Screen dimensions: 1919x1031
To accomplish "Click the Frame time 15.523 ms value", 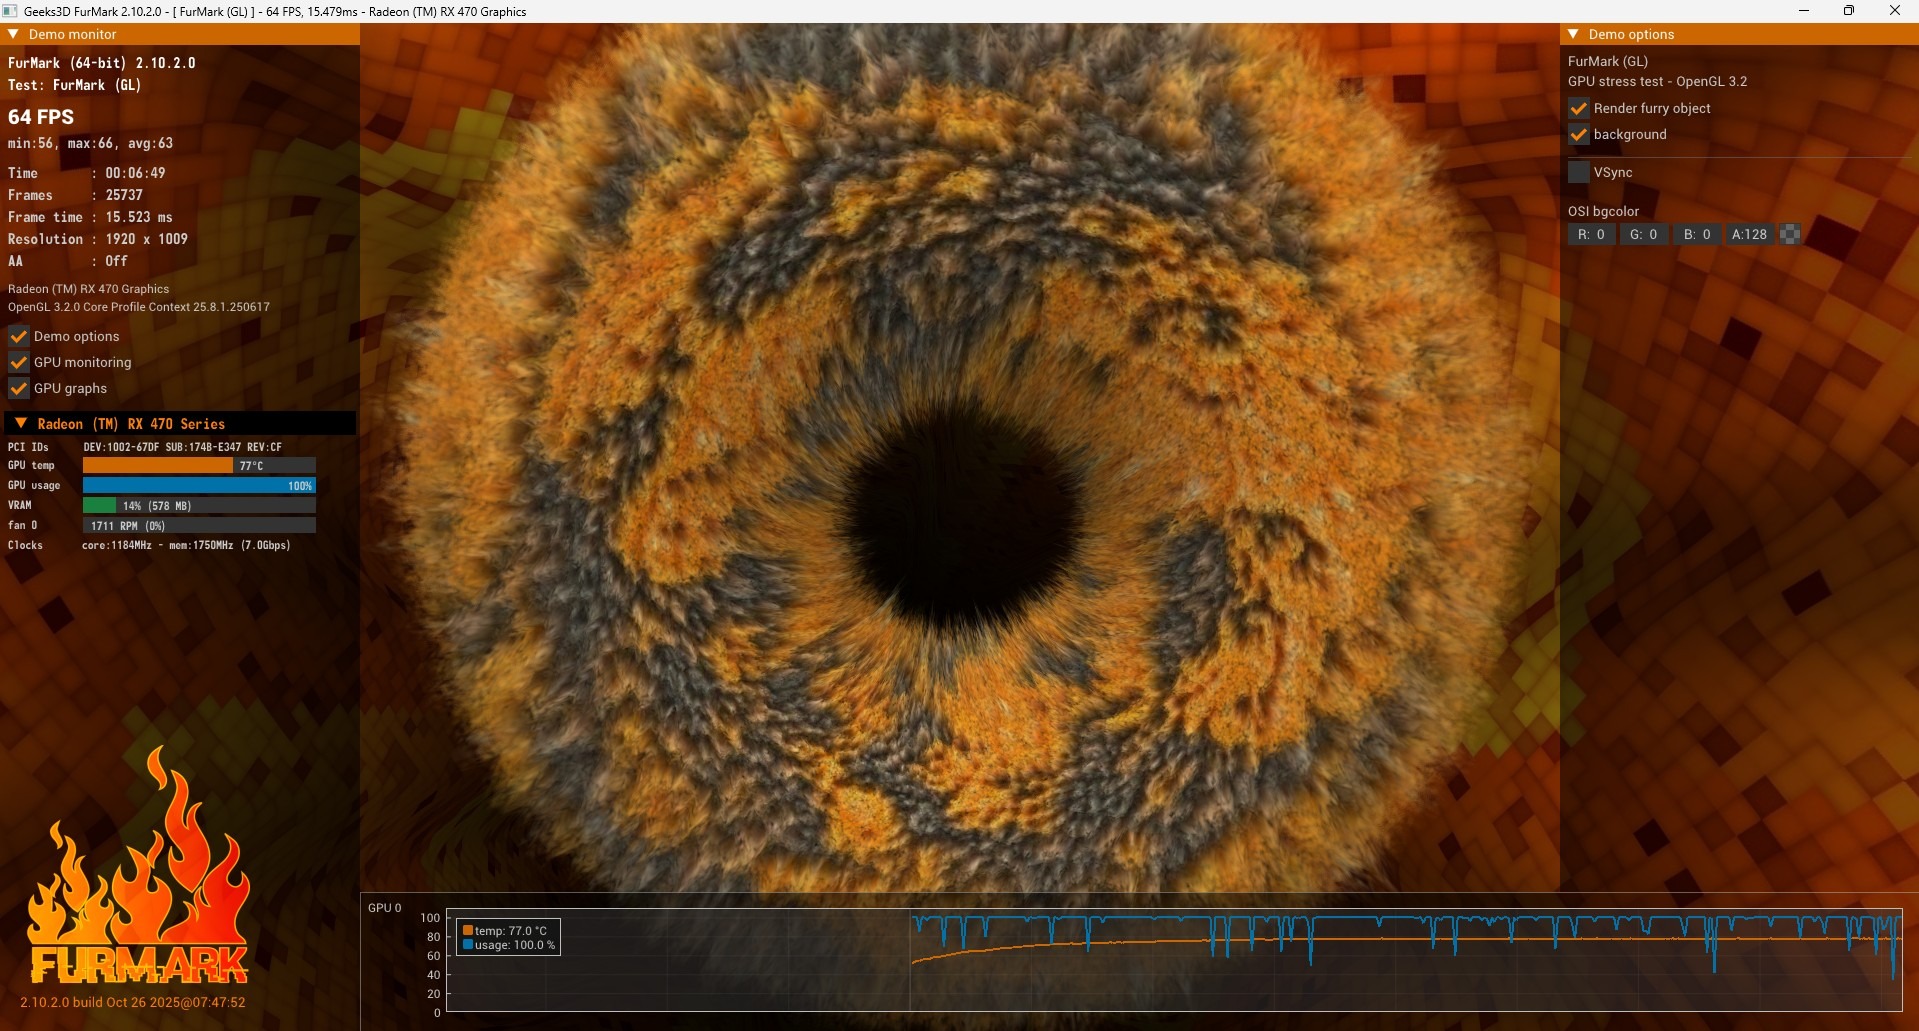I will 139,217.
